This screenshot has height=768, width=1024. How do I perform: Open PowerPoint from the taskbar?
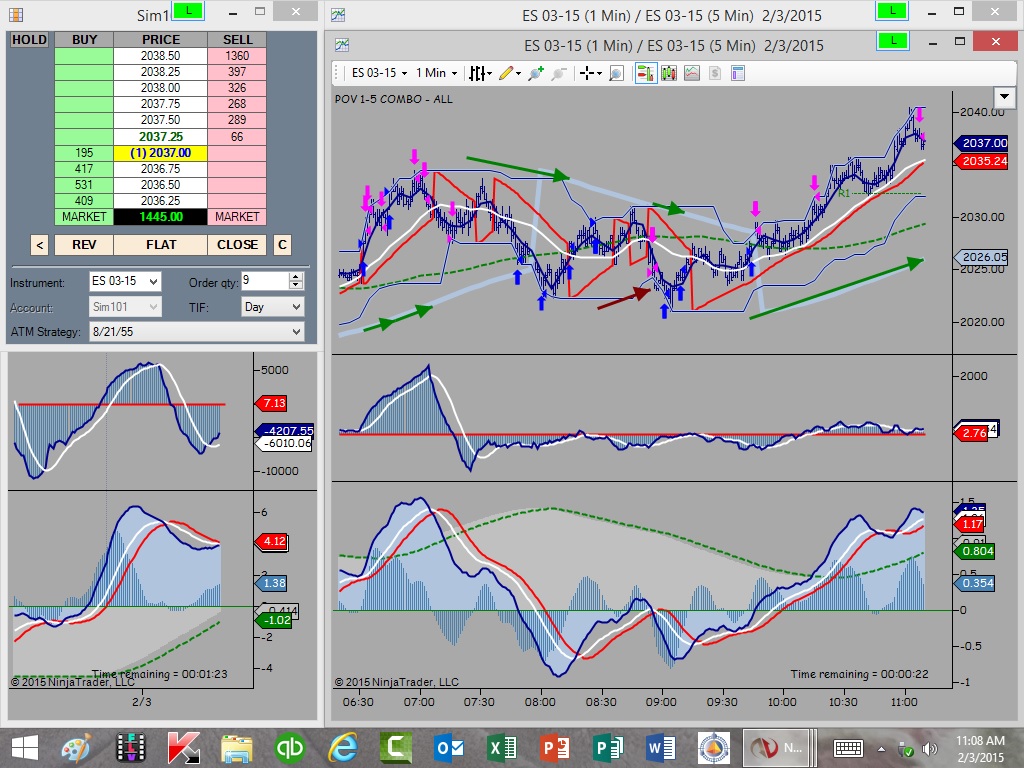[555, 748]
